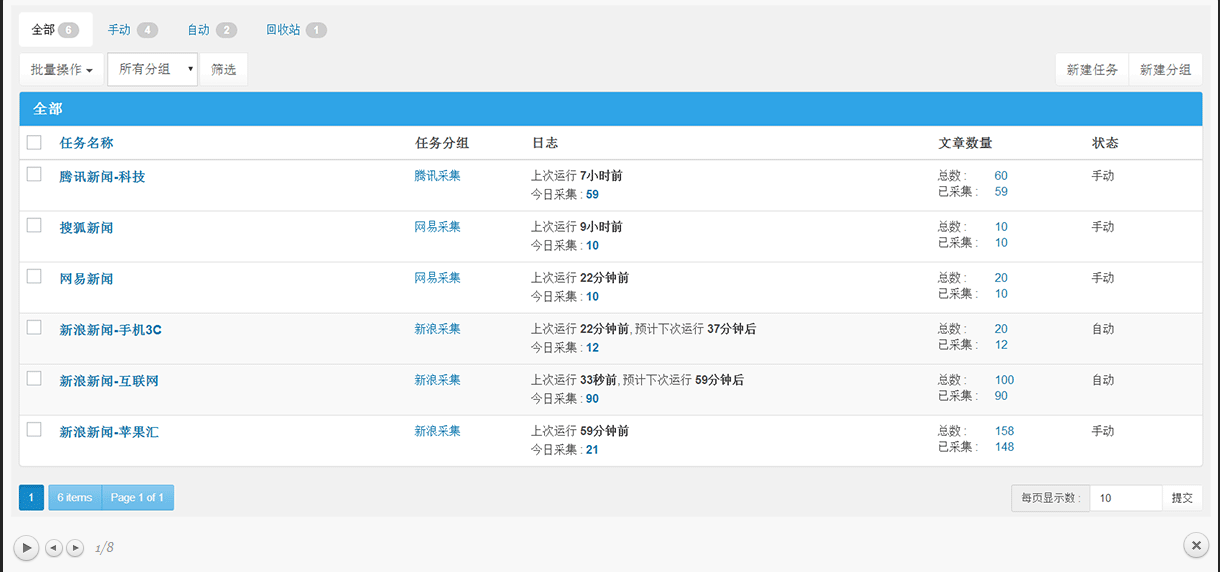The width and height of the screenshot is (1220, 572).
Task: Open the 批量操作 dropdown
Action: [x=61, y=69]
